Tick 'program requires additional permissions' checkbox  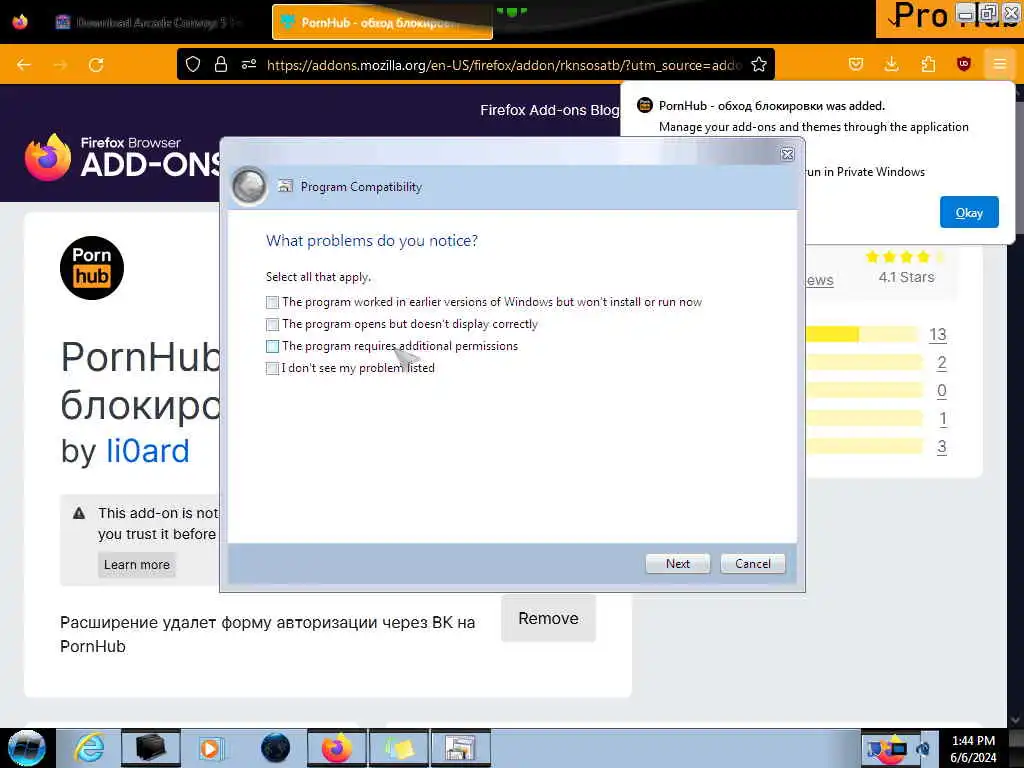point(272,346)
